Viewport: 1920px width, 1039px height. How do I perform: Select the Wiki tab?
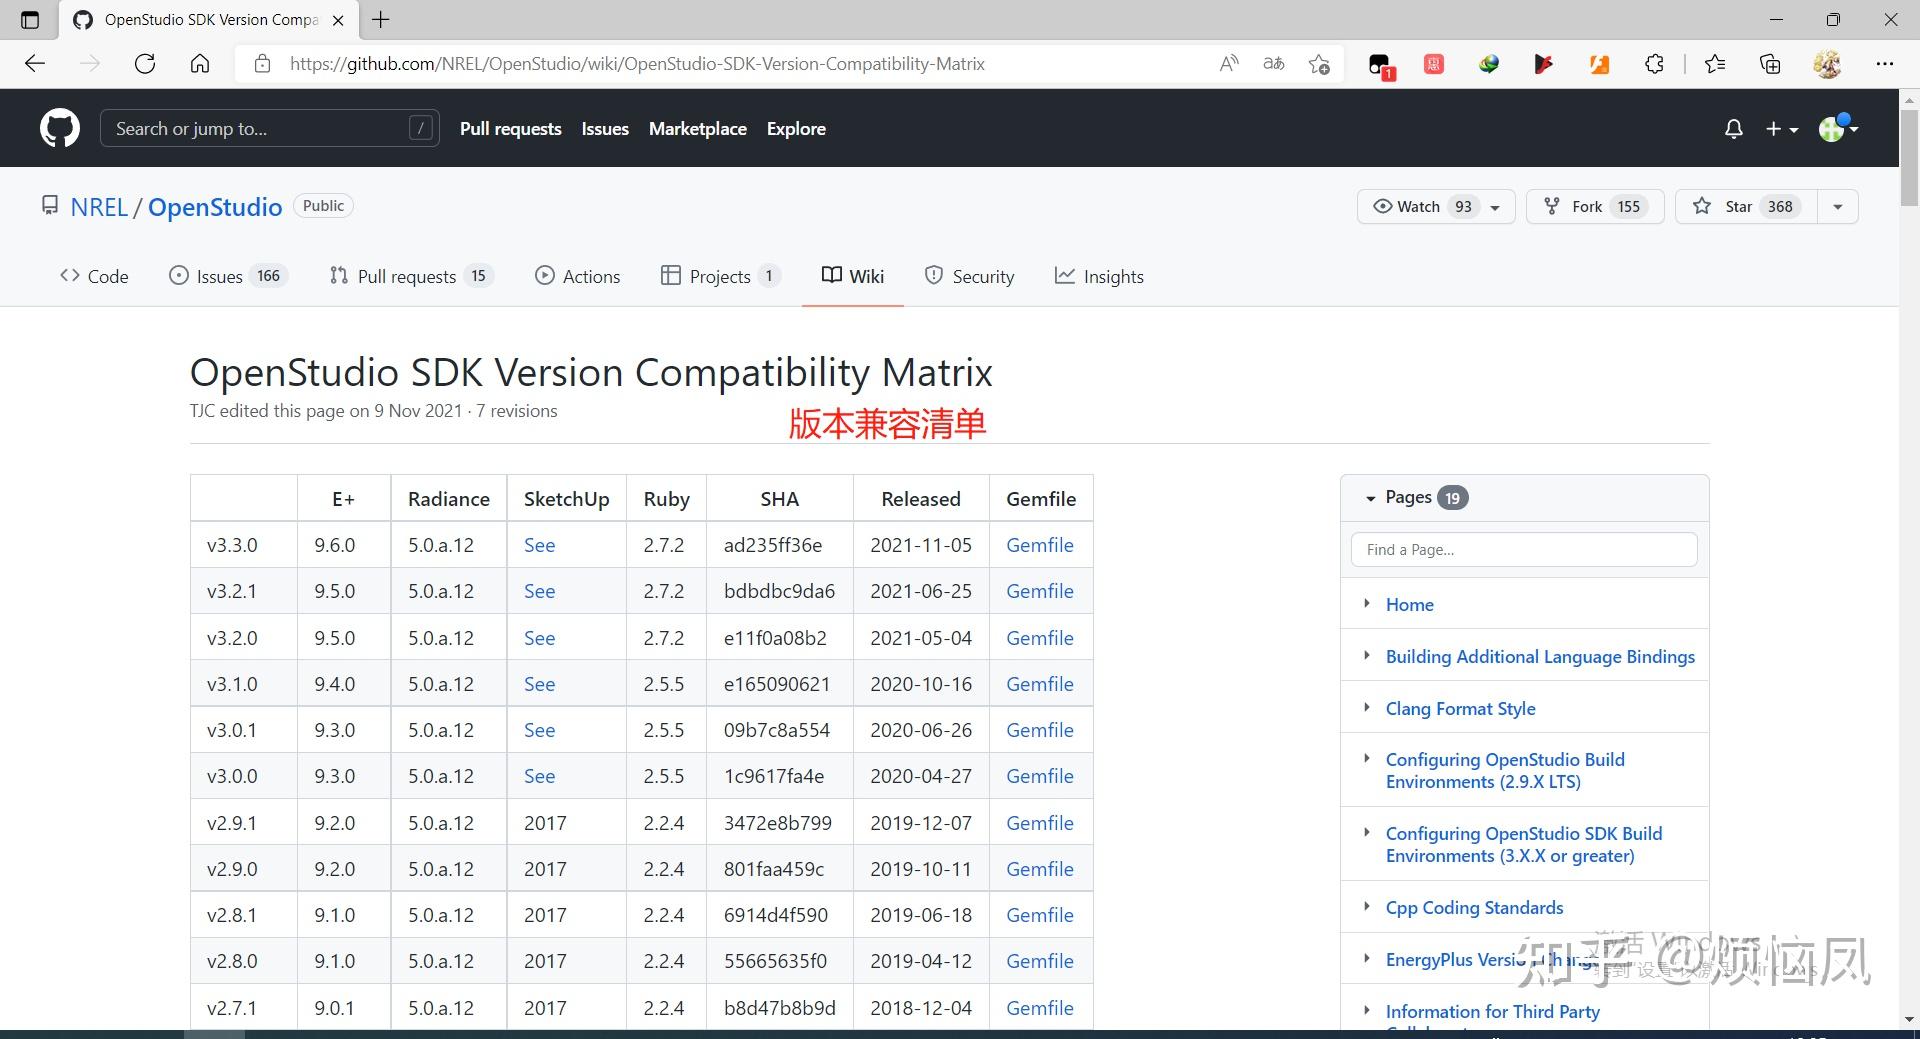point(853,276)
